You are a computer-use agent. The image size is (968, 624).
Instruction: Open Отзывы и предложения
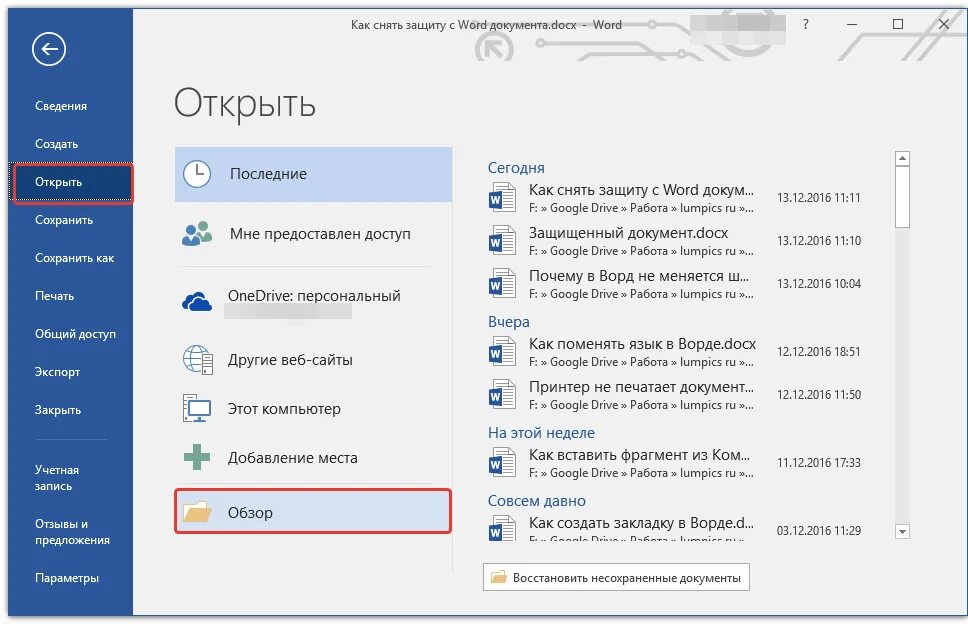(72, 531)
